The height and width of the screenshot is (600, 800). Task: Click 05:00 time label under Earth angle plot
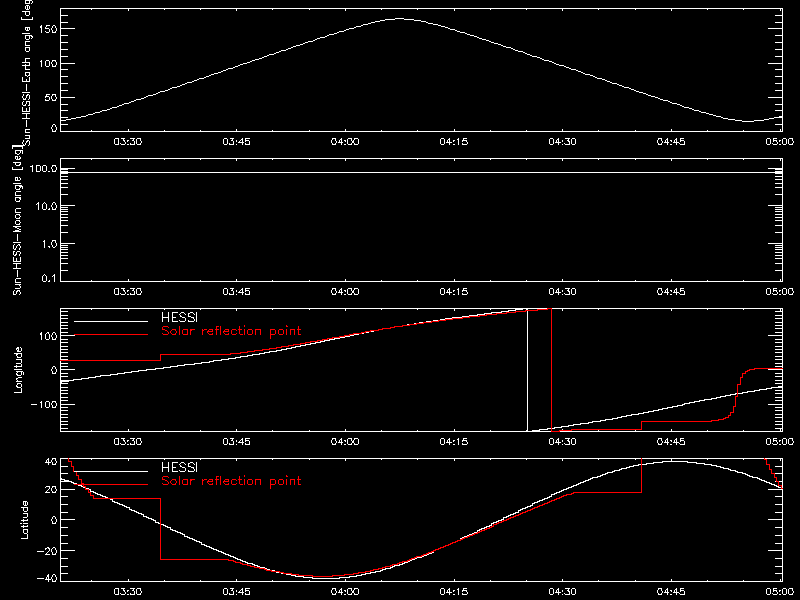click(780, 141)
